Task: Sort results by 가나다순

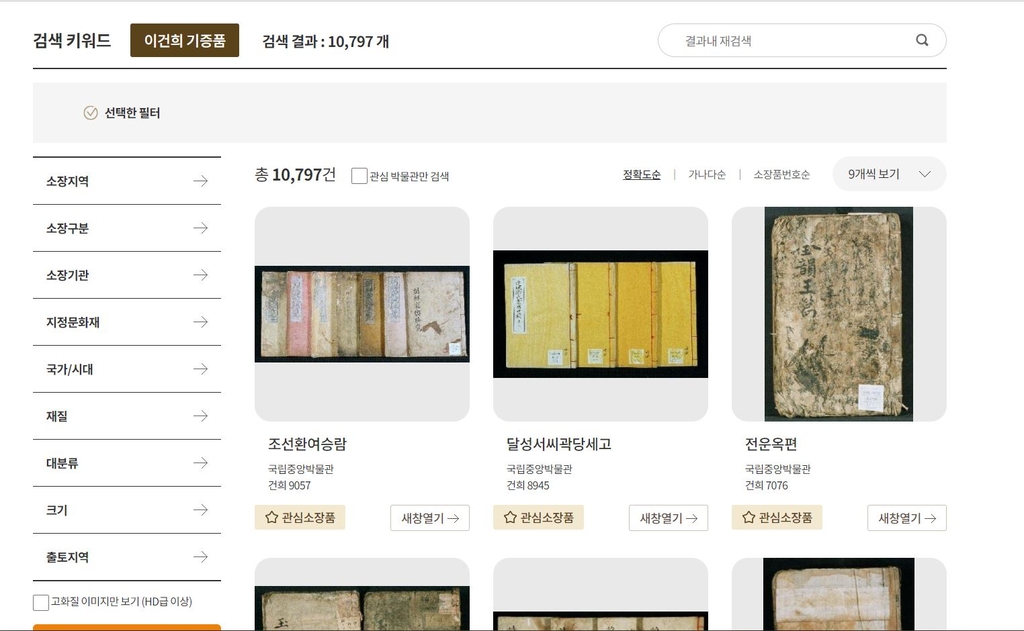Action: 706,175
